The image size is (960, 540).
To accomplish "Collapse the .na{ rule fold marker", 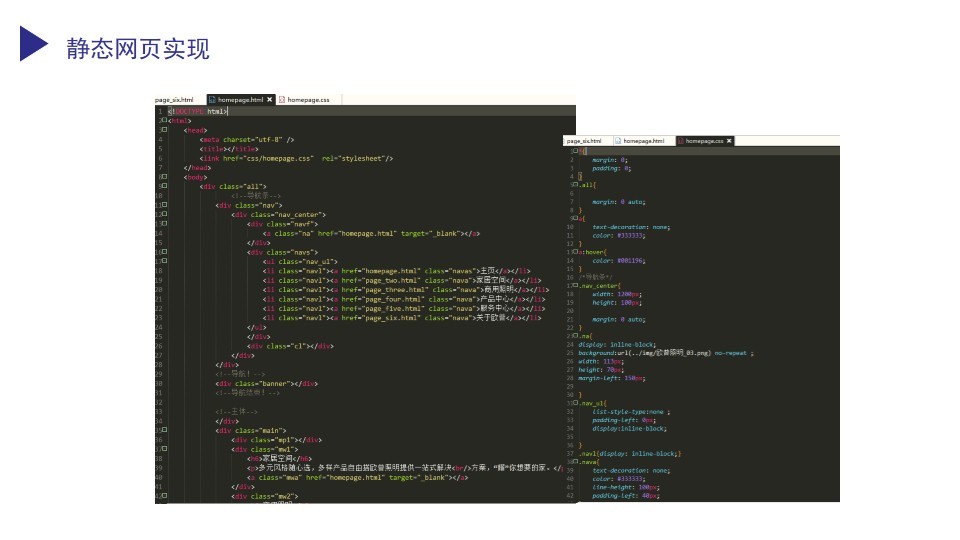I will tap(576, 336).
